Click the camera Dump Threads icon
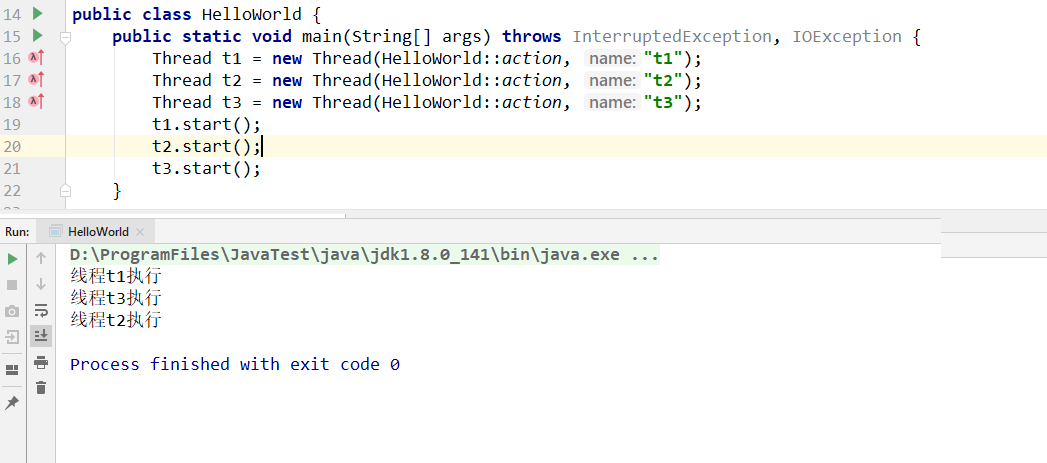This screenshot has height=463, width=1047. (12, 311)
